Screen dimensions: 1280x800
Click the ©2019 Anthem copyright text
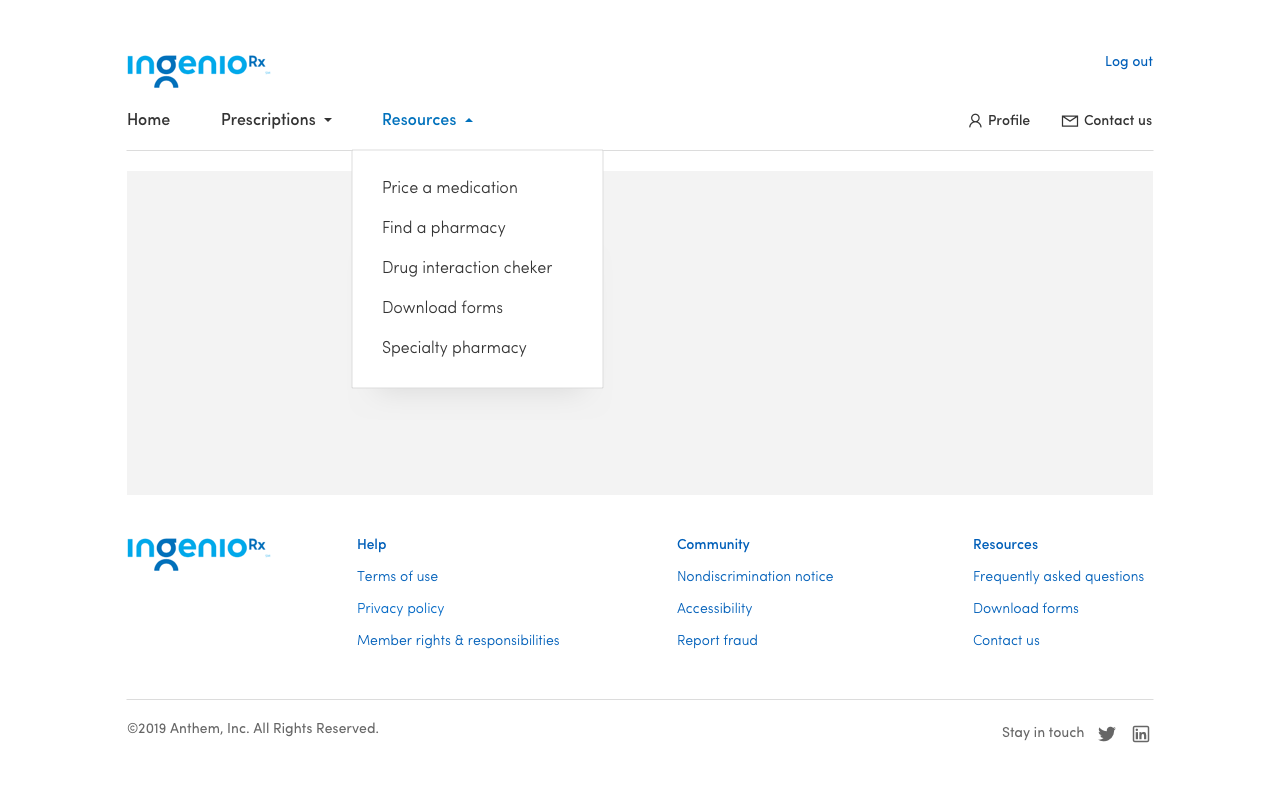(253, 729)
